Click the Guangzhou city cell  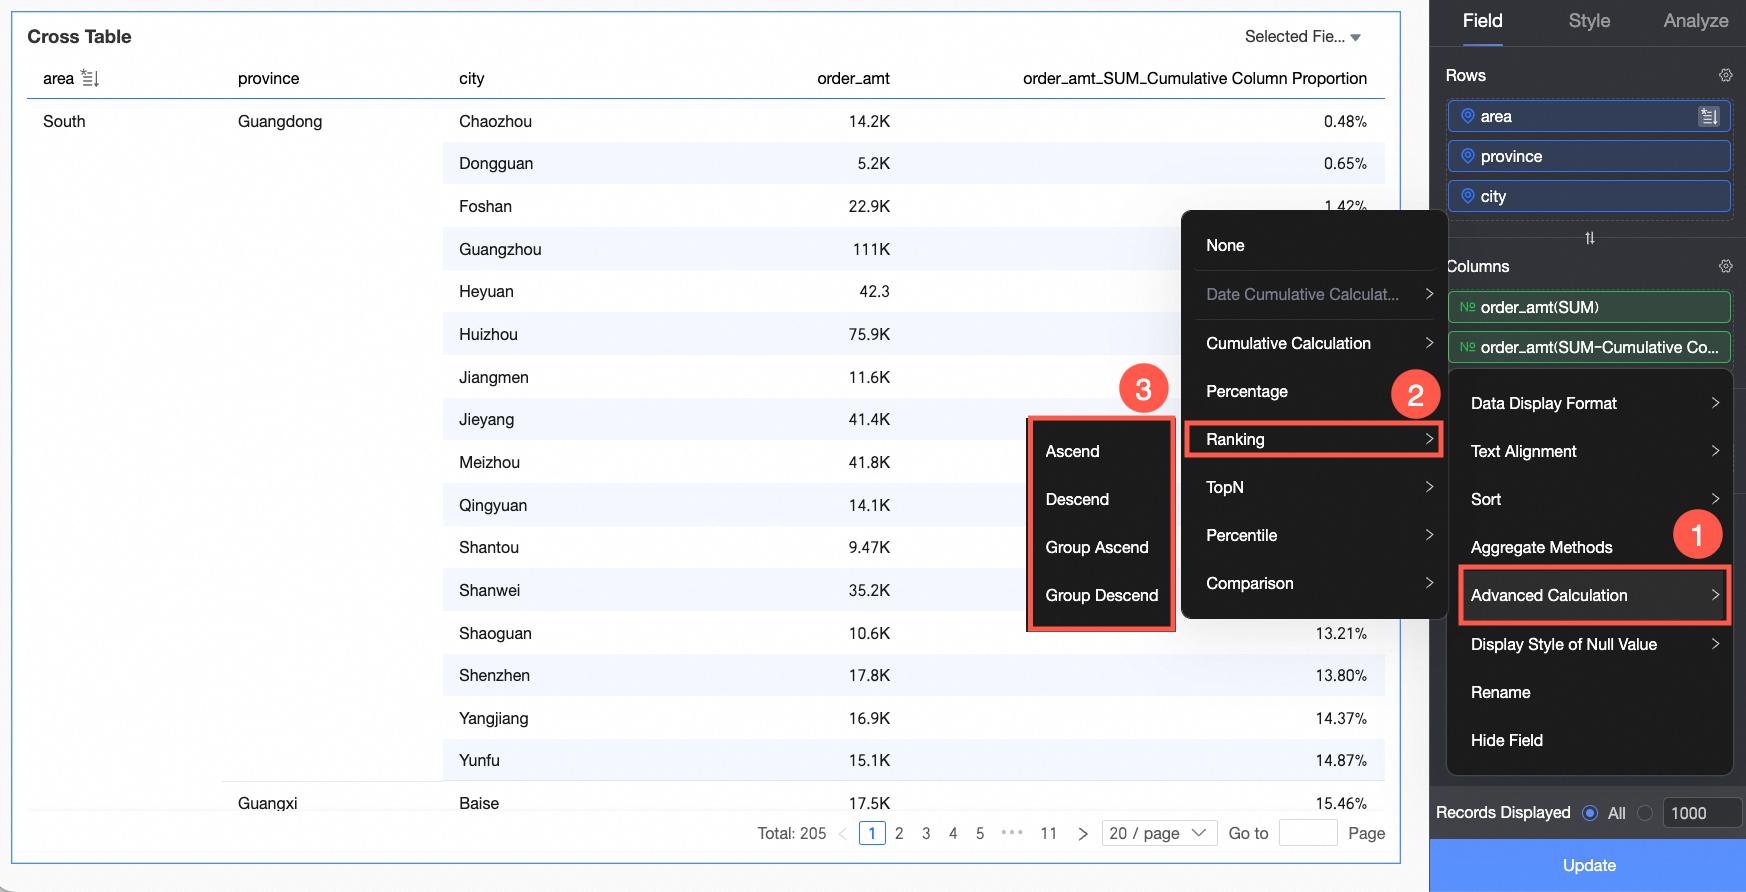tap(500, 249)
